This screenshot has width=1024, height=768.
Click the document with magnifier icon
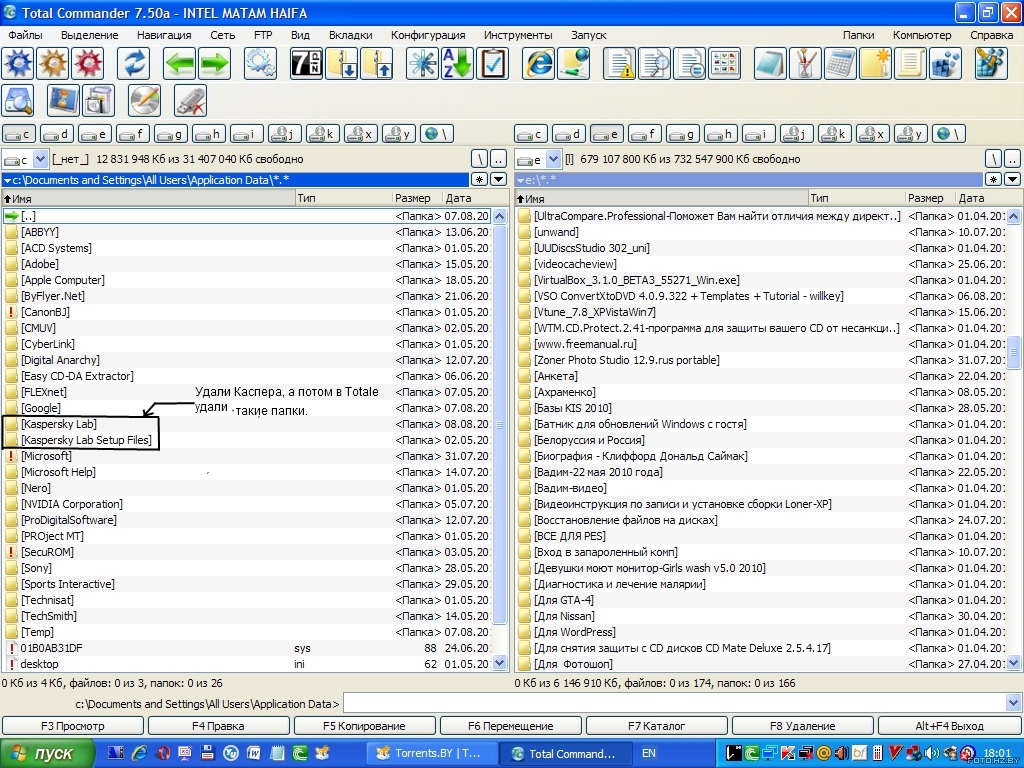(x=654, y=64)
